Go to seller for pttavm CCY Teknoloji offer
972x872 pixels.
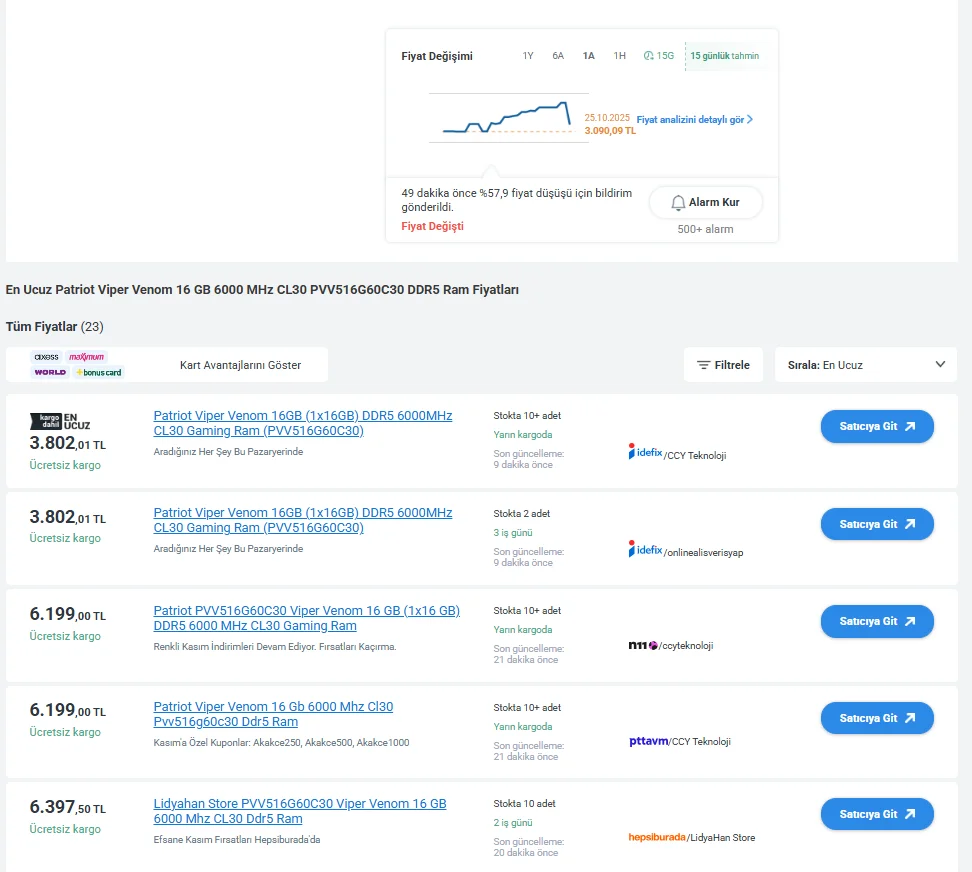[x=877, y=718]
